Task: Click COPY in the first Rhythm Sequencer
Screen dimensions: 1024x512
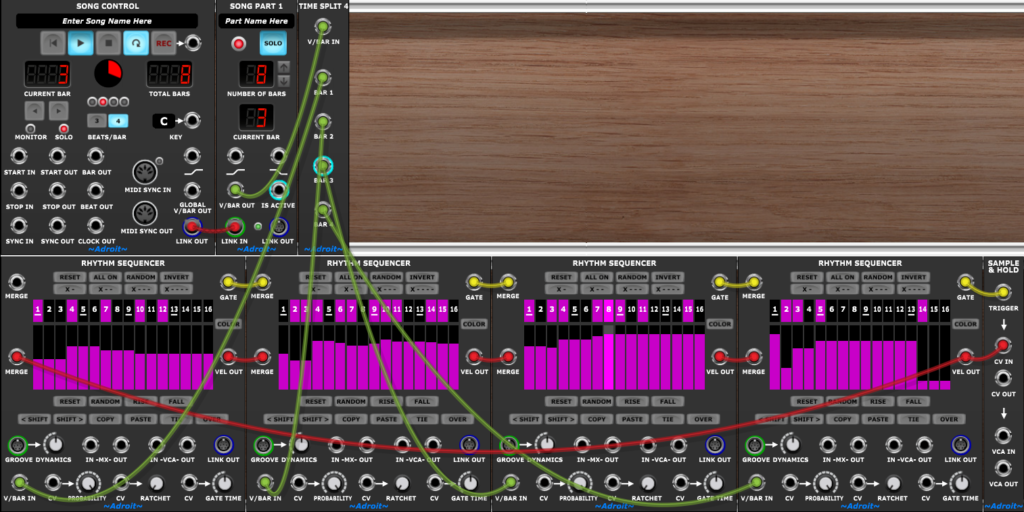Action: tap(105, 419)
